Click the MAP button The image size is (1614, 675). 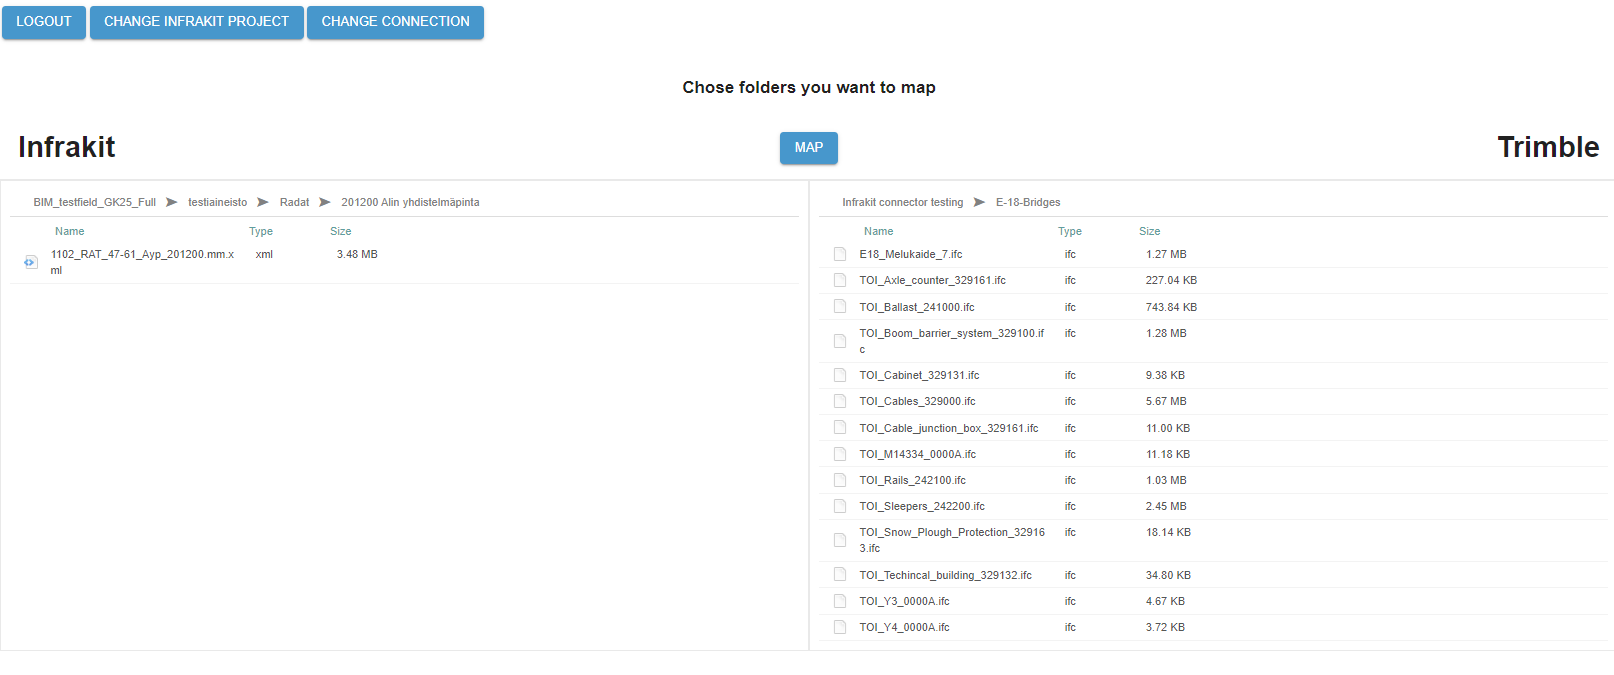[809, 147]
